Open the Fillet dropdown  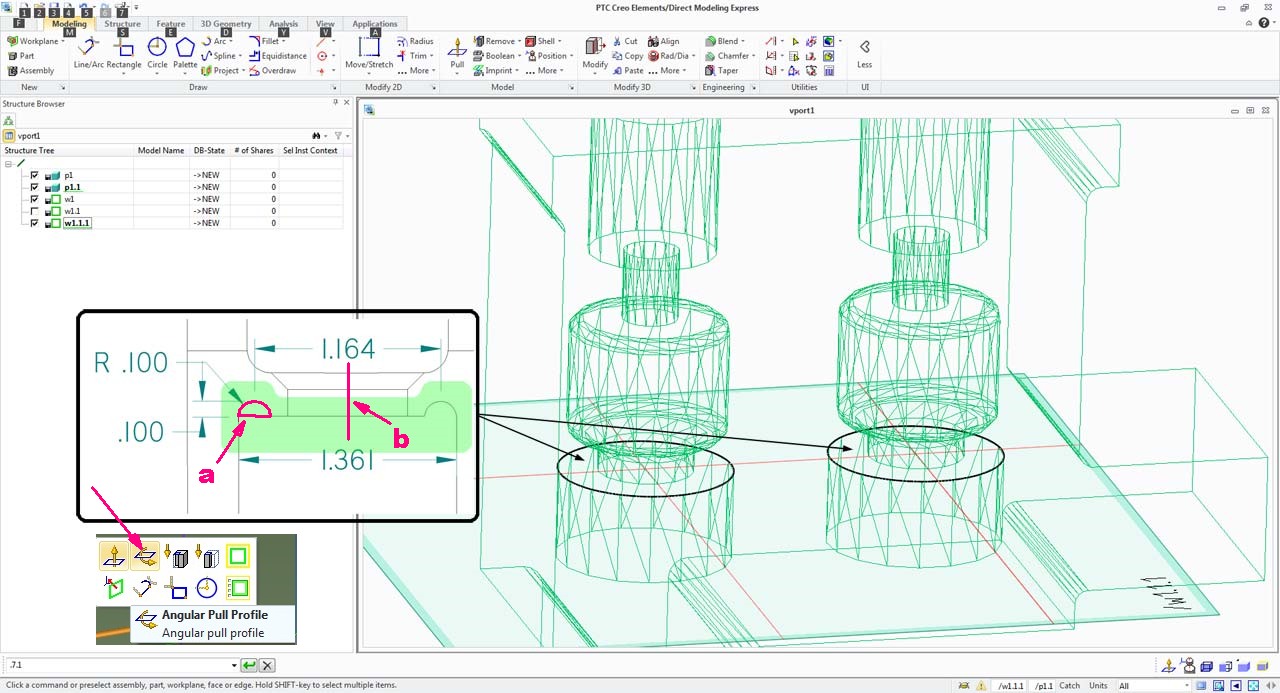click(x=286, y=42)
